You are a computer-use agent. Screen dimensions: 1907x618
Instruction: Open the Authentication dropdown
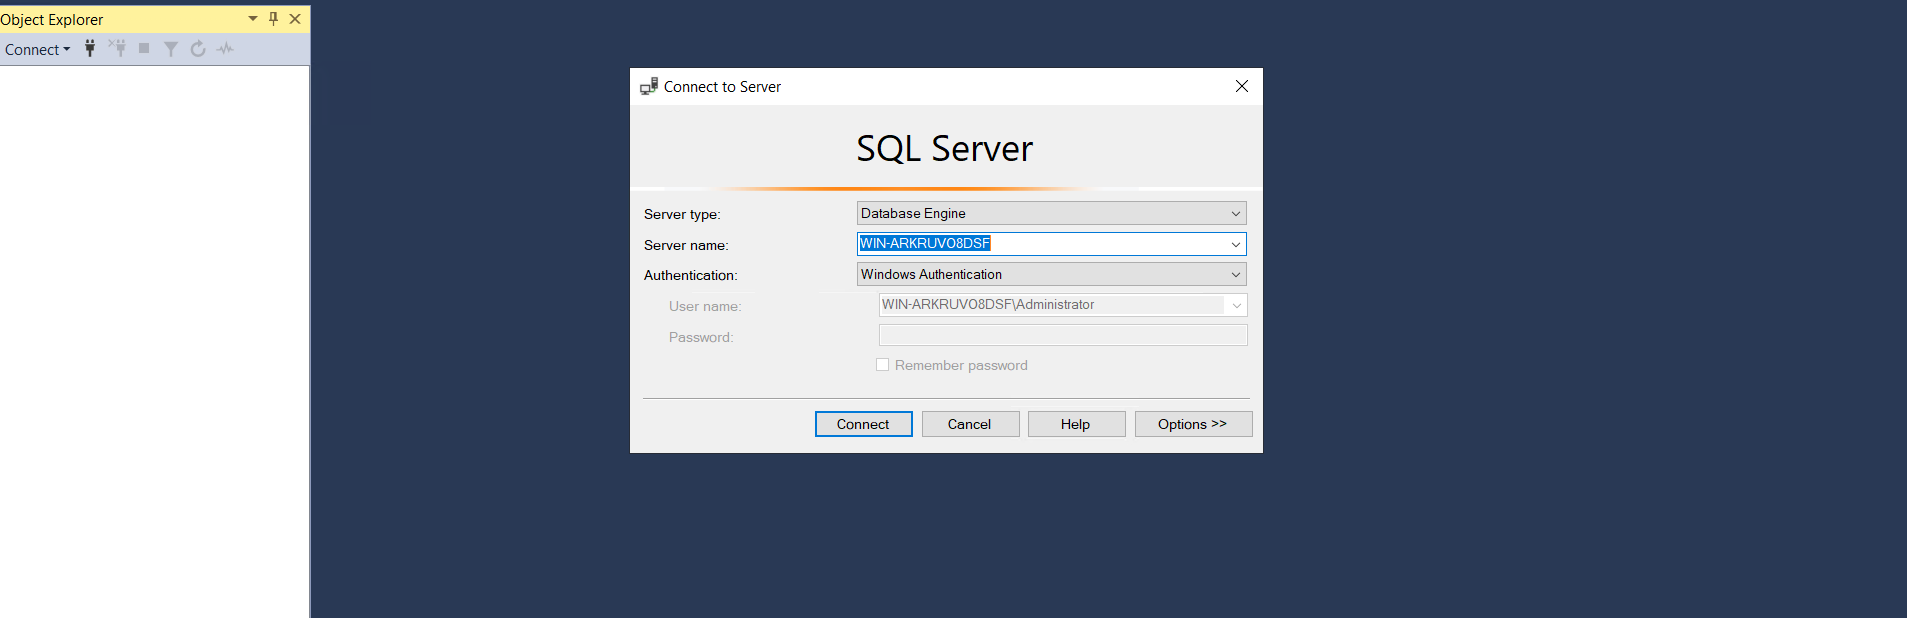[1052, 274]
